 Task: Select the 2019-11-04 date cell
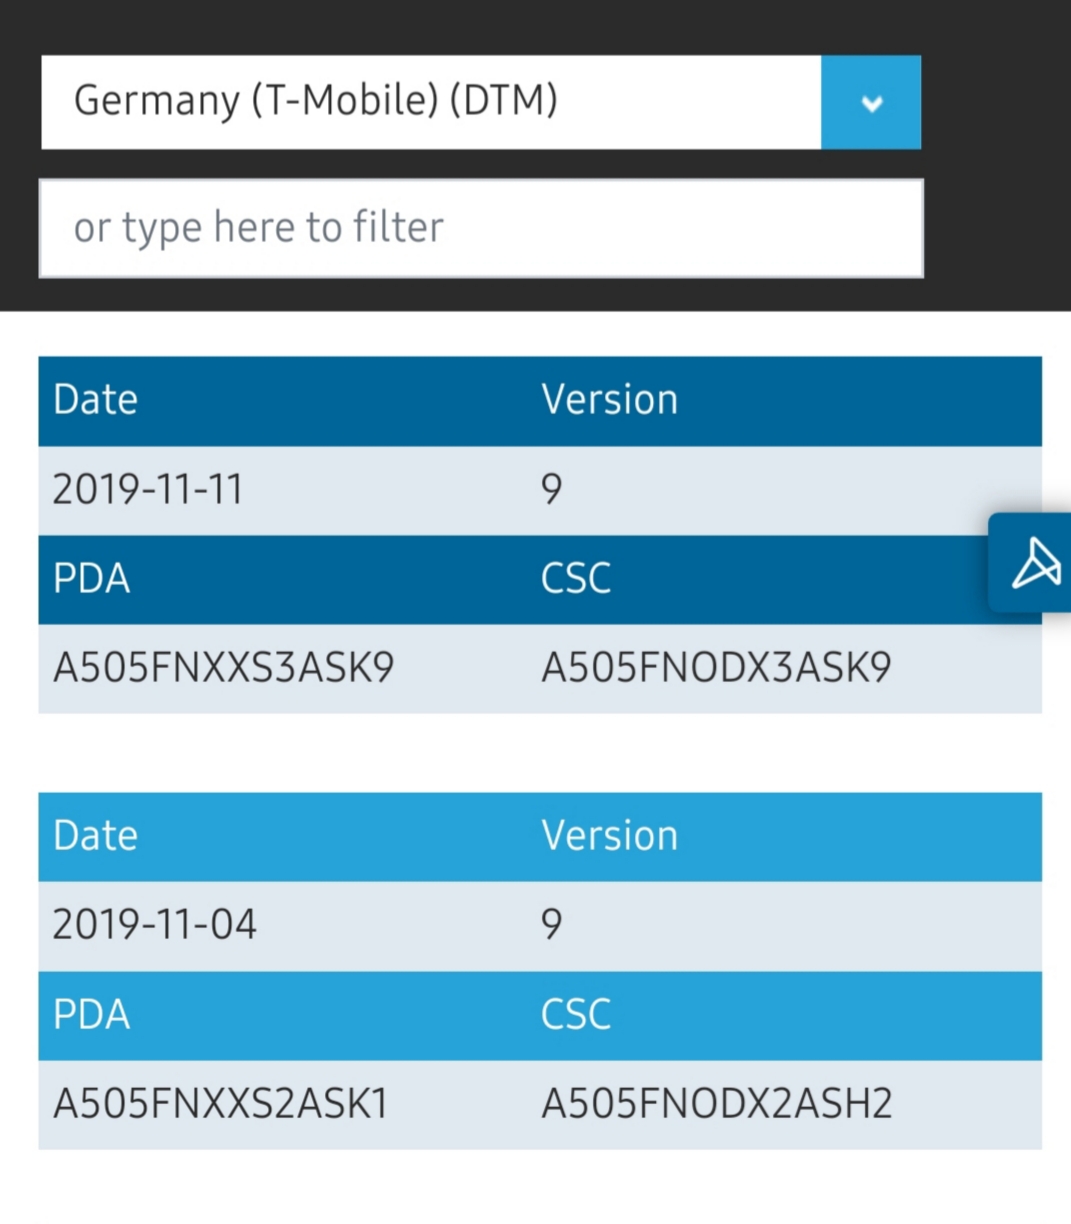155,925
